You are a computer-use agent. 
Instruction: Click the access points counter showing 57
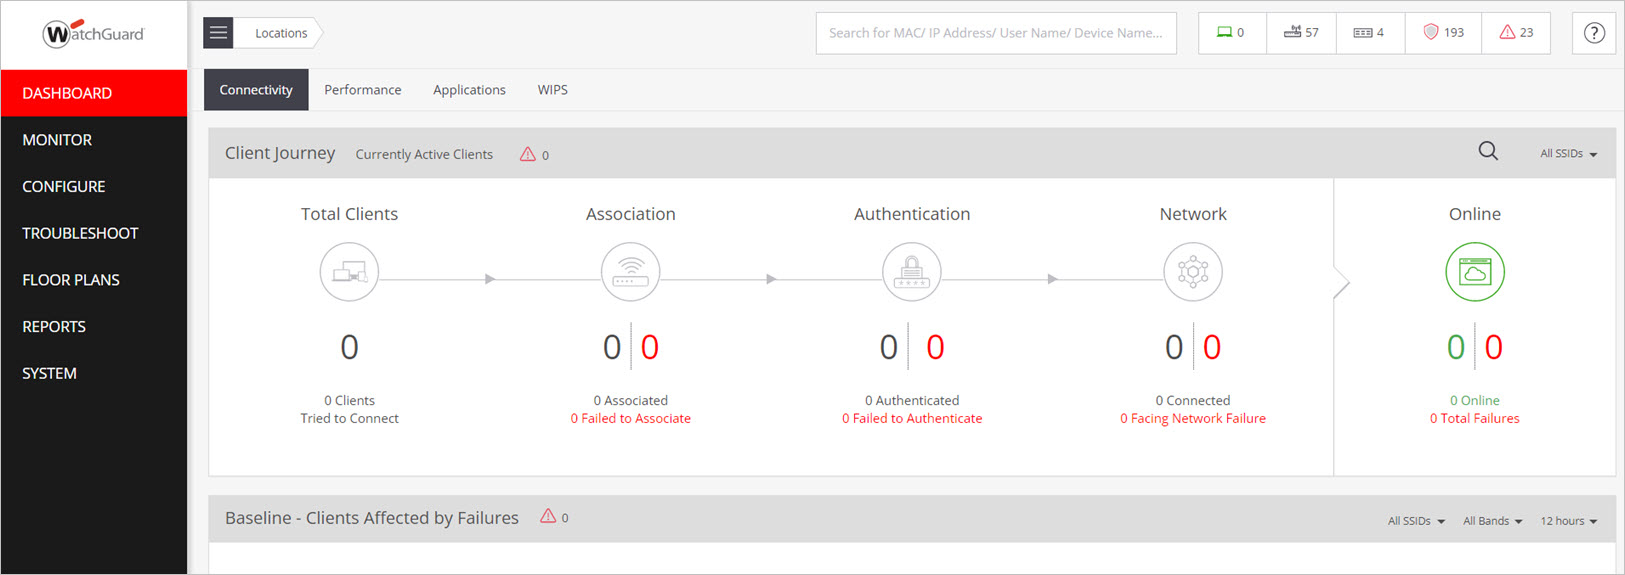coord(1301,33)
